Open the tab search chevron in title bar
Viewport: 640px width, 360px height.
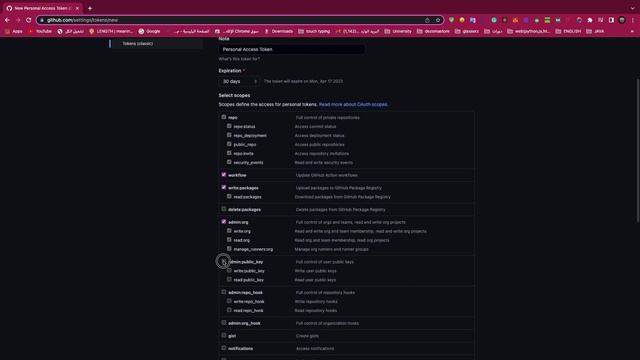pyautogui.click(x=632, y=8)
